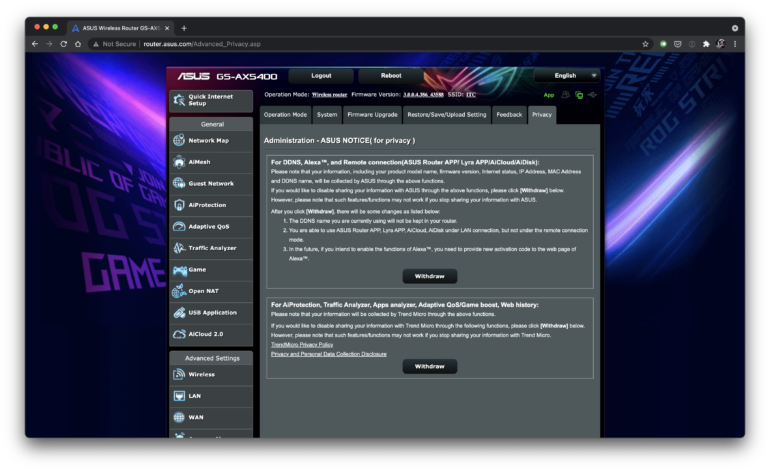The height and width of the screenshot is (471, 770).
Task: Switch to the System tab
Action: tap(327, 114)
